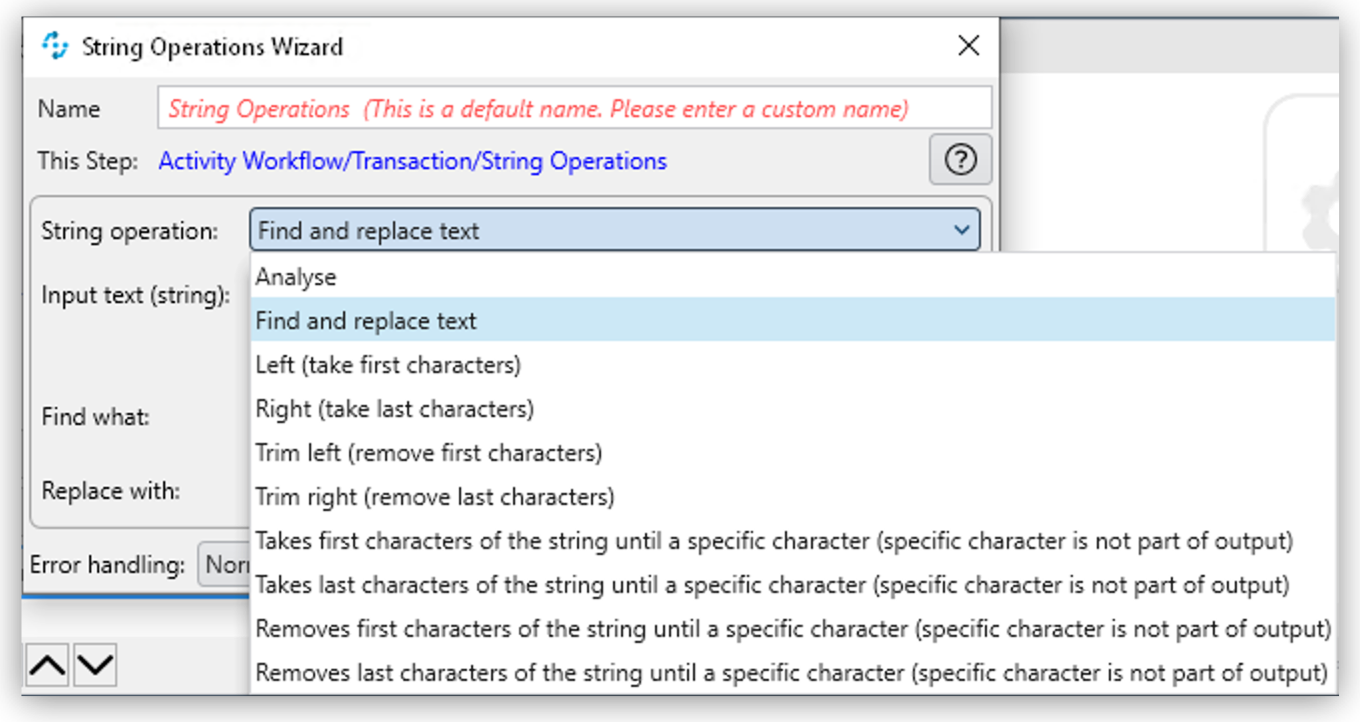This screenshot has width=1360, height=722.
Task: Open help with the question mark button
Action: coord(960,160)
